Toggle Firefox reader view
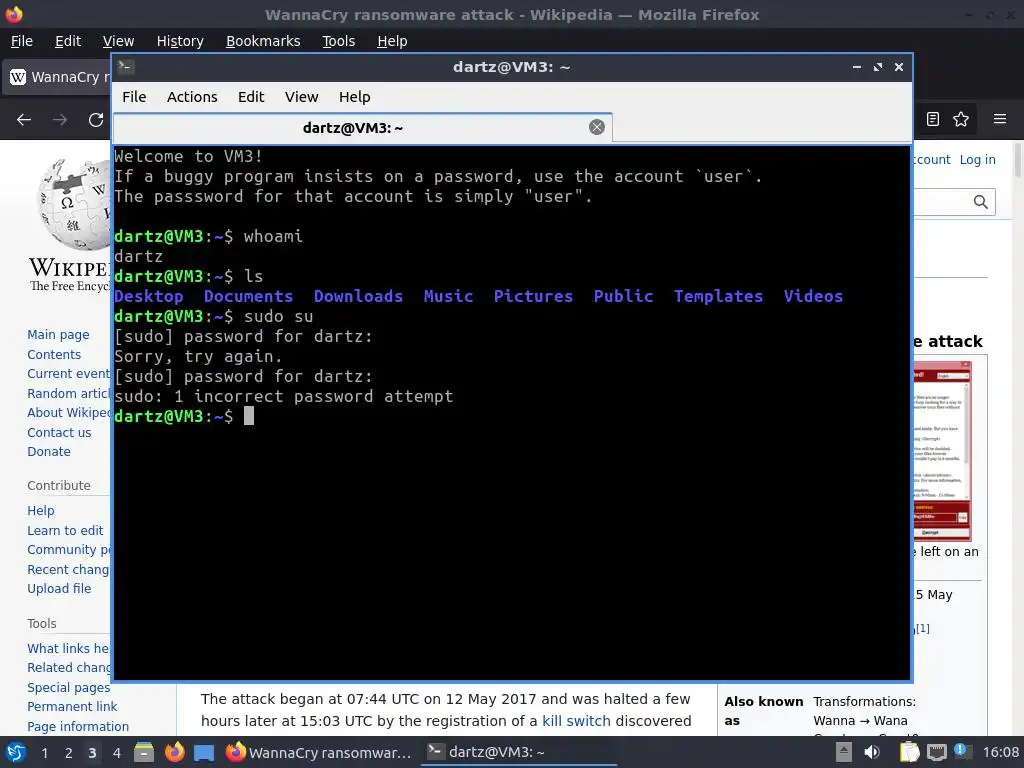This screenshot has width=1024, height=768. click(x=933, y=119)
